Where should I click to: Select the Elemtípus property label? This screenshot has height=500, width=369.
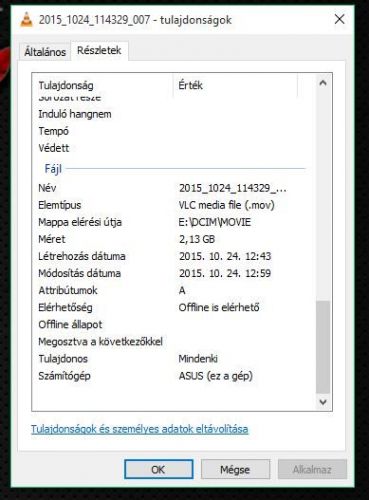point(60,205)
